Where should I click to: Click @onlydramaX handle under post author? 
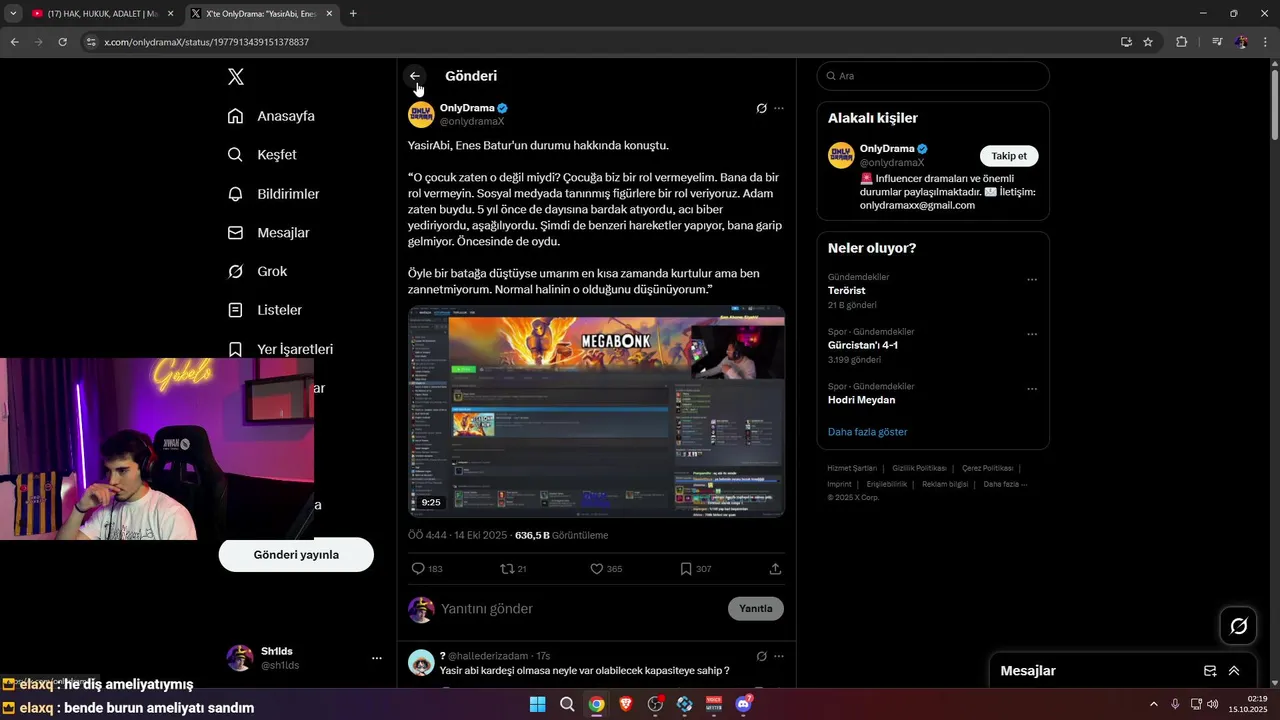(x=472, y=121)
